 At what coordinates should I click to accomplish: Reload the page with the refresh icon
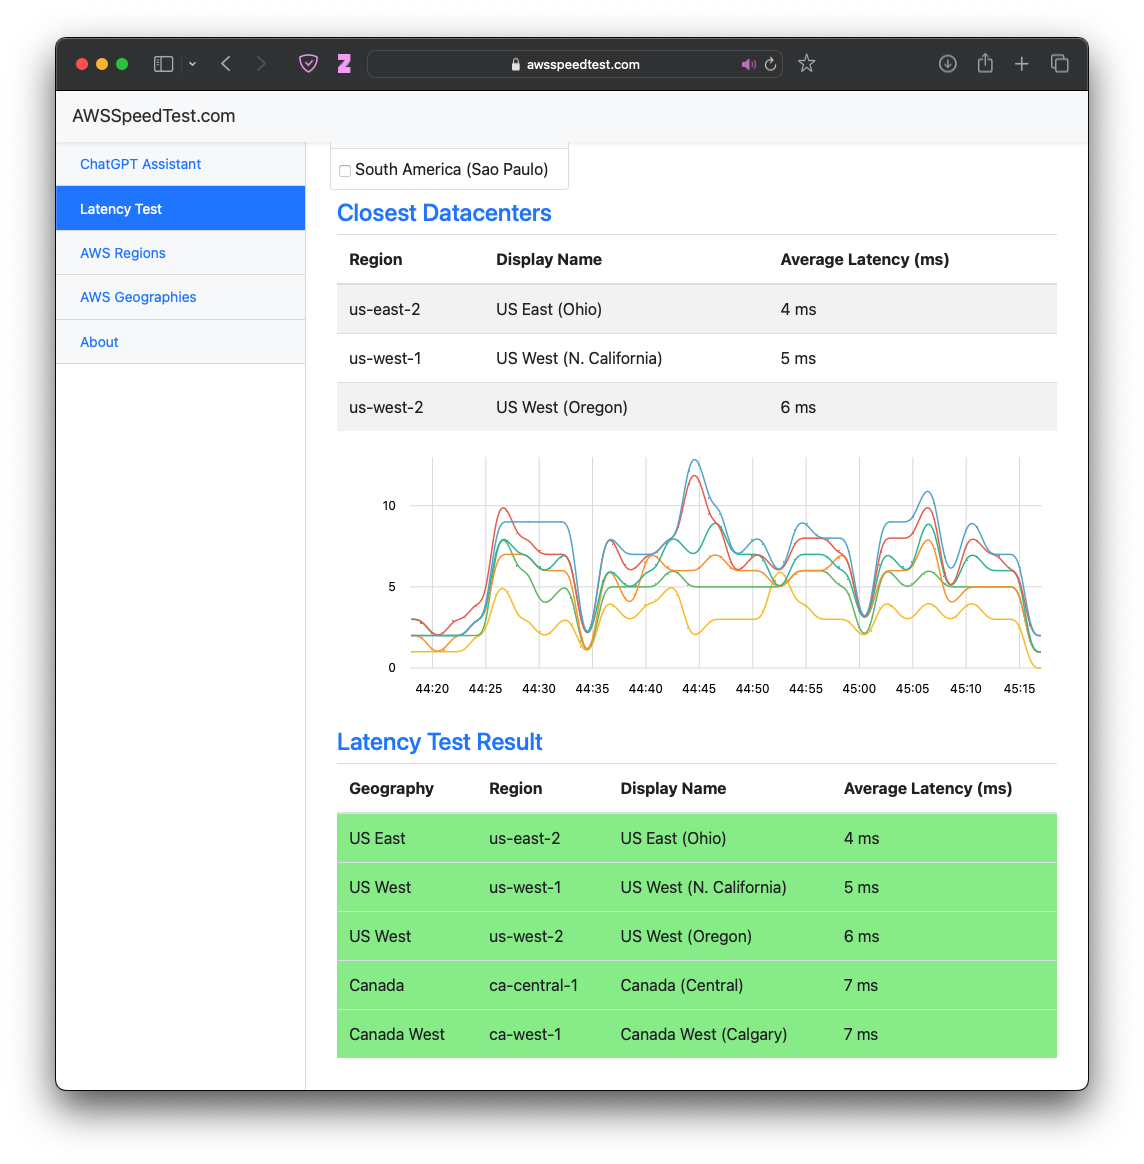771,65
